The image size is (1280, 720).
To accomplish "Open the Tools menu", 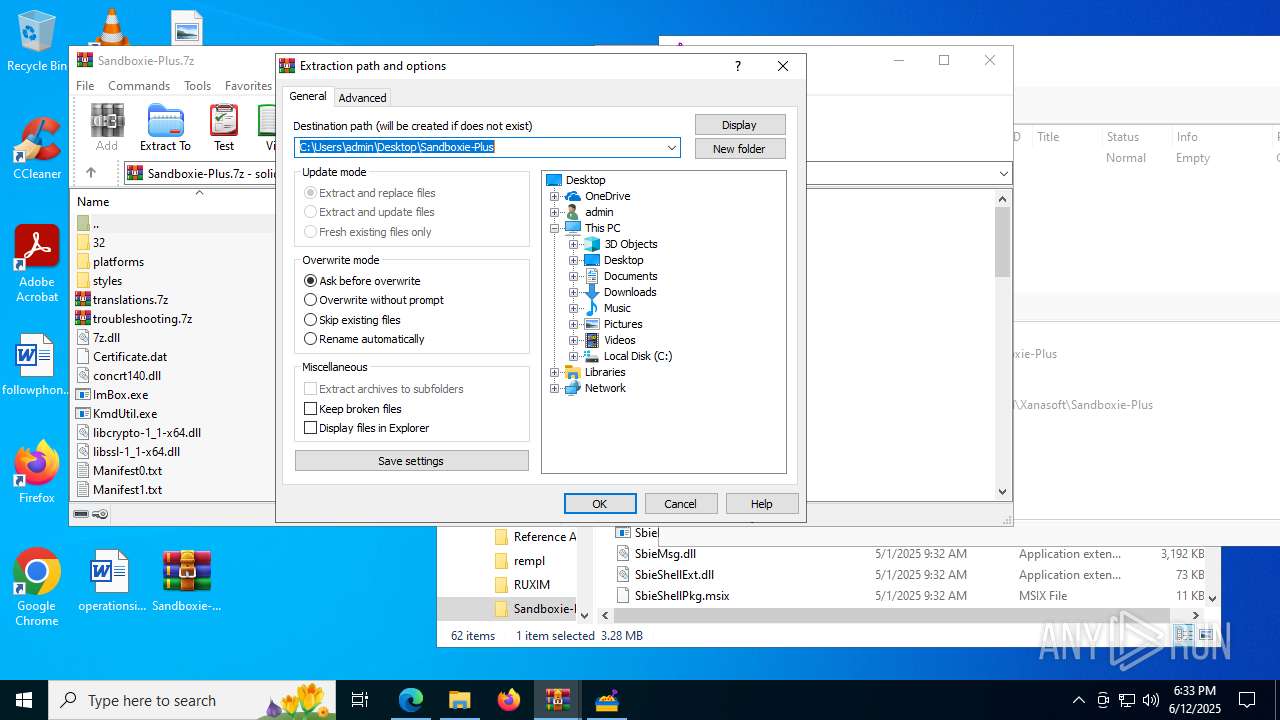I will [x=197, y=86].
